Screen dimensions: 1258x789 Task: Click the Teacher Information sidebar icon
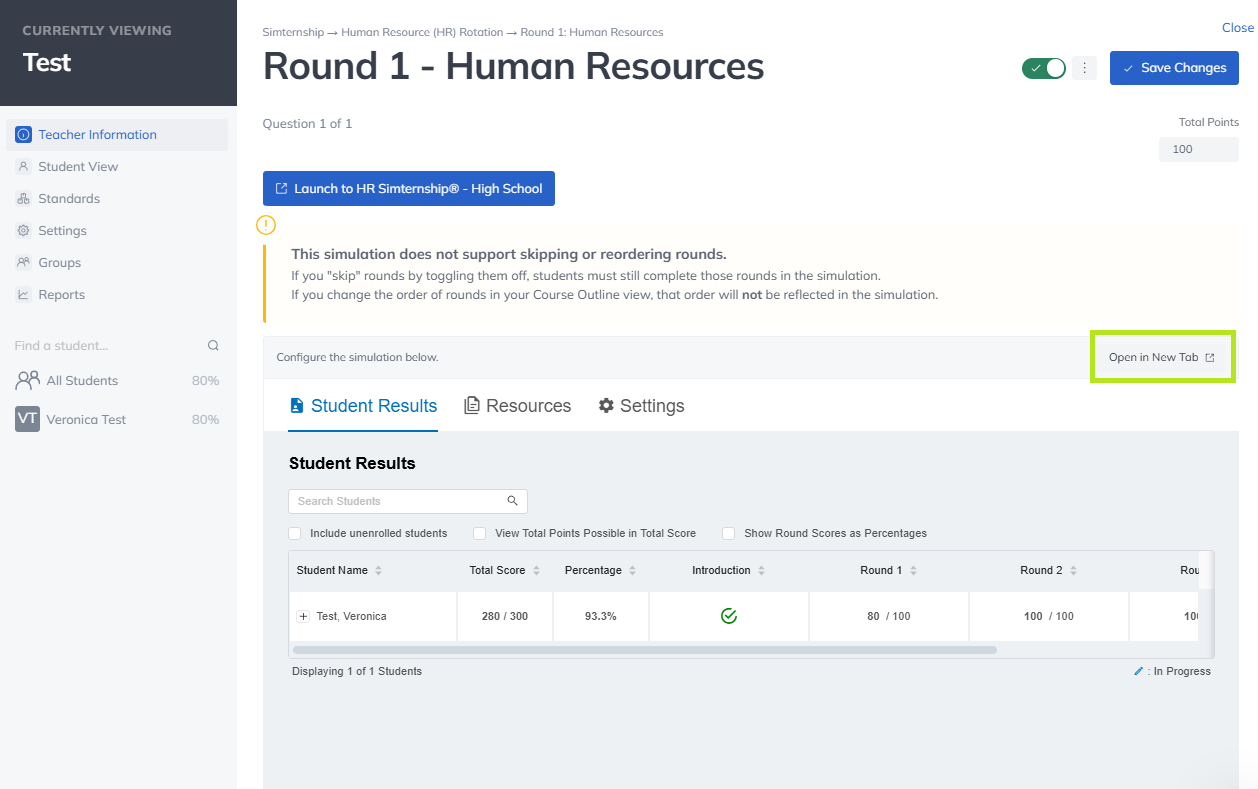[x=24, y=135]
